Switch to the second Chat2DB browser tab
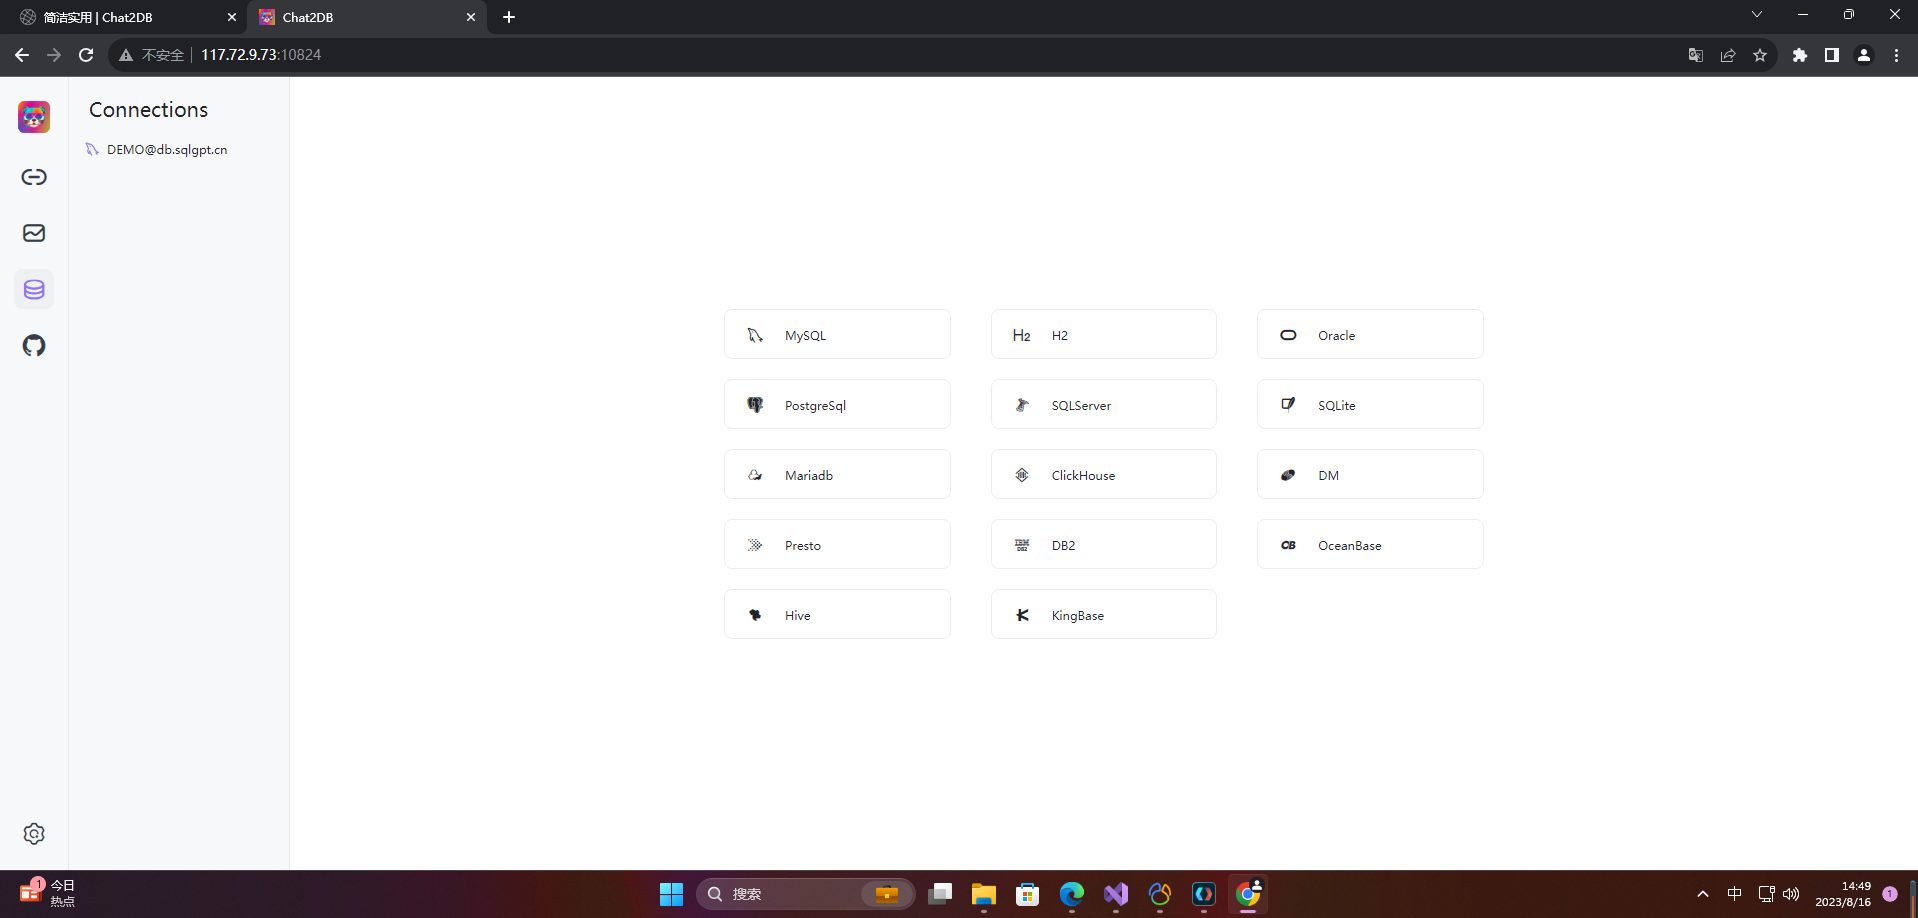Image resolution: width=1918 pixels, height=918 pixels. tap(366, 17)
